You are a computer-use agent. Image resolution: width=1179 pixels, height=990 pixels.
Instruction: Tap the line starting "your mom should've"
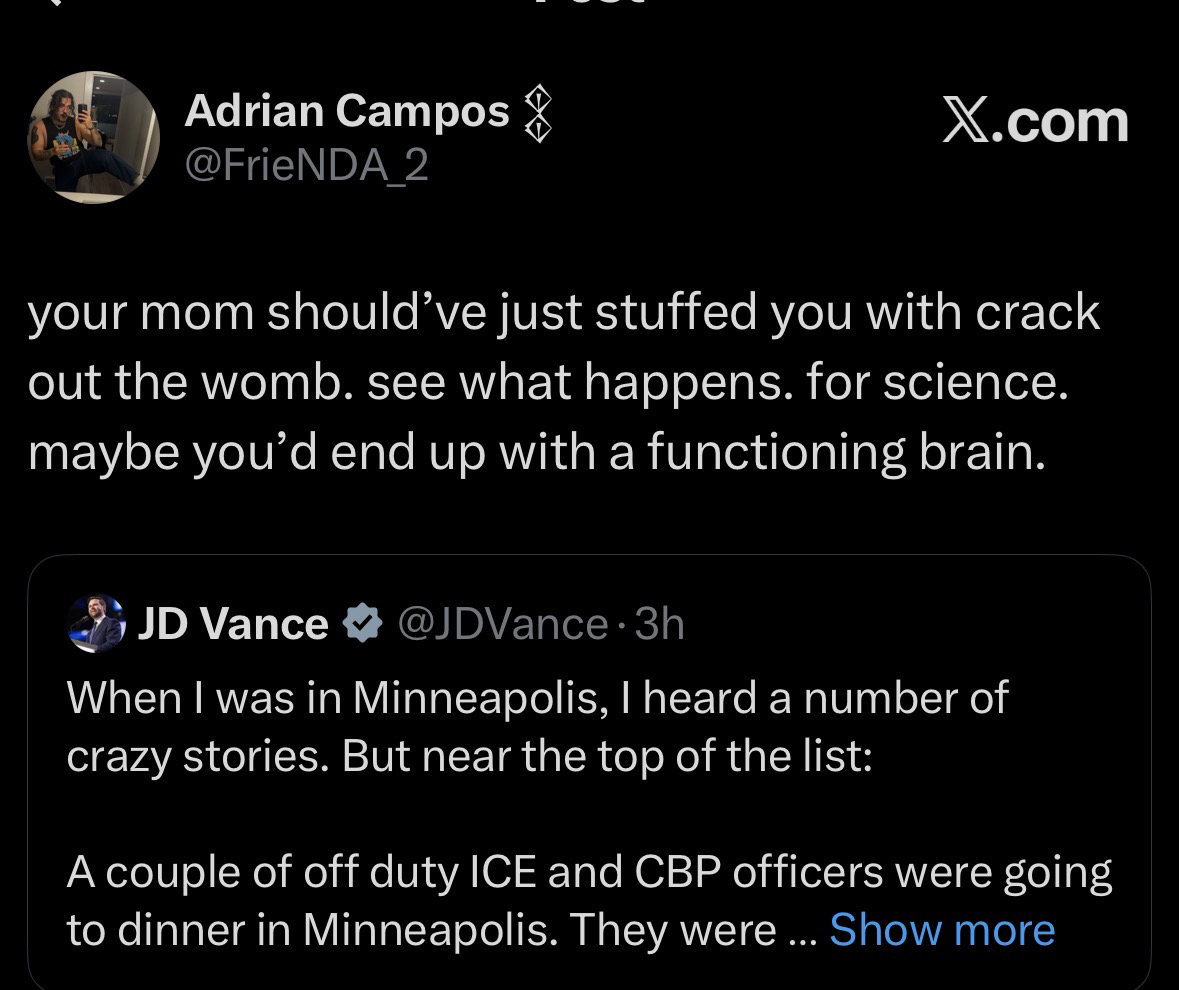[x=563, y=313]
